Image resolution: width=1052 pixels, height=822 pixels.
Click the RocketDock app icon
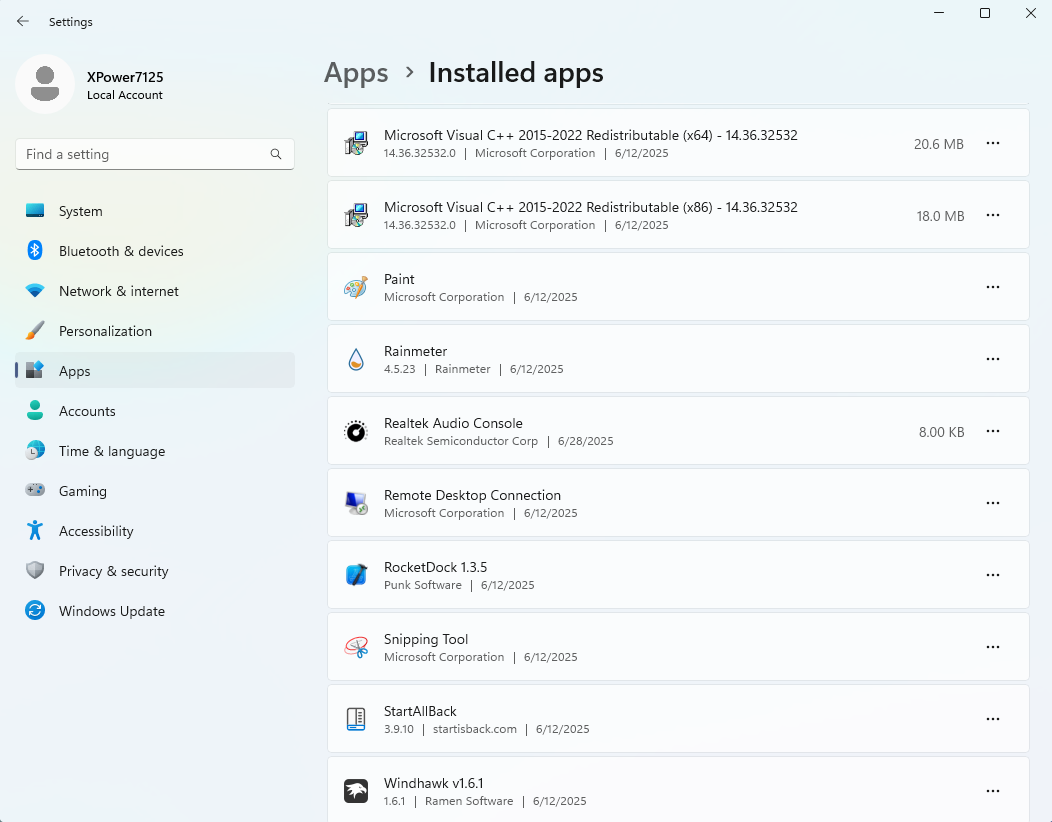tap(356, 576)
